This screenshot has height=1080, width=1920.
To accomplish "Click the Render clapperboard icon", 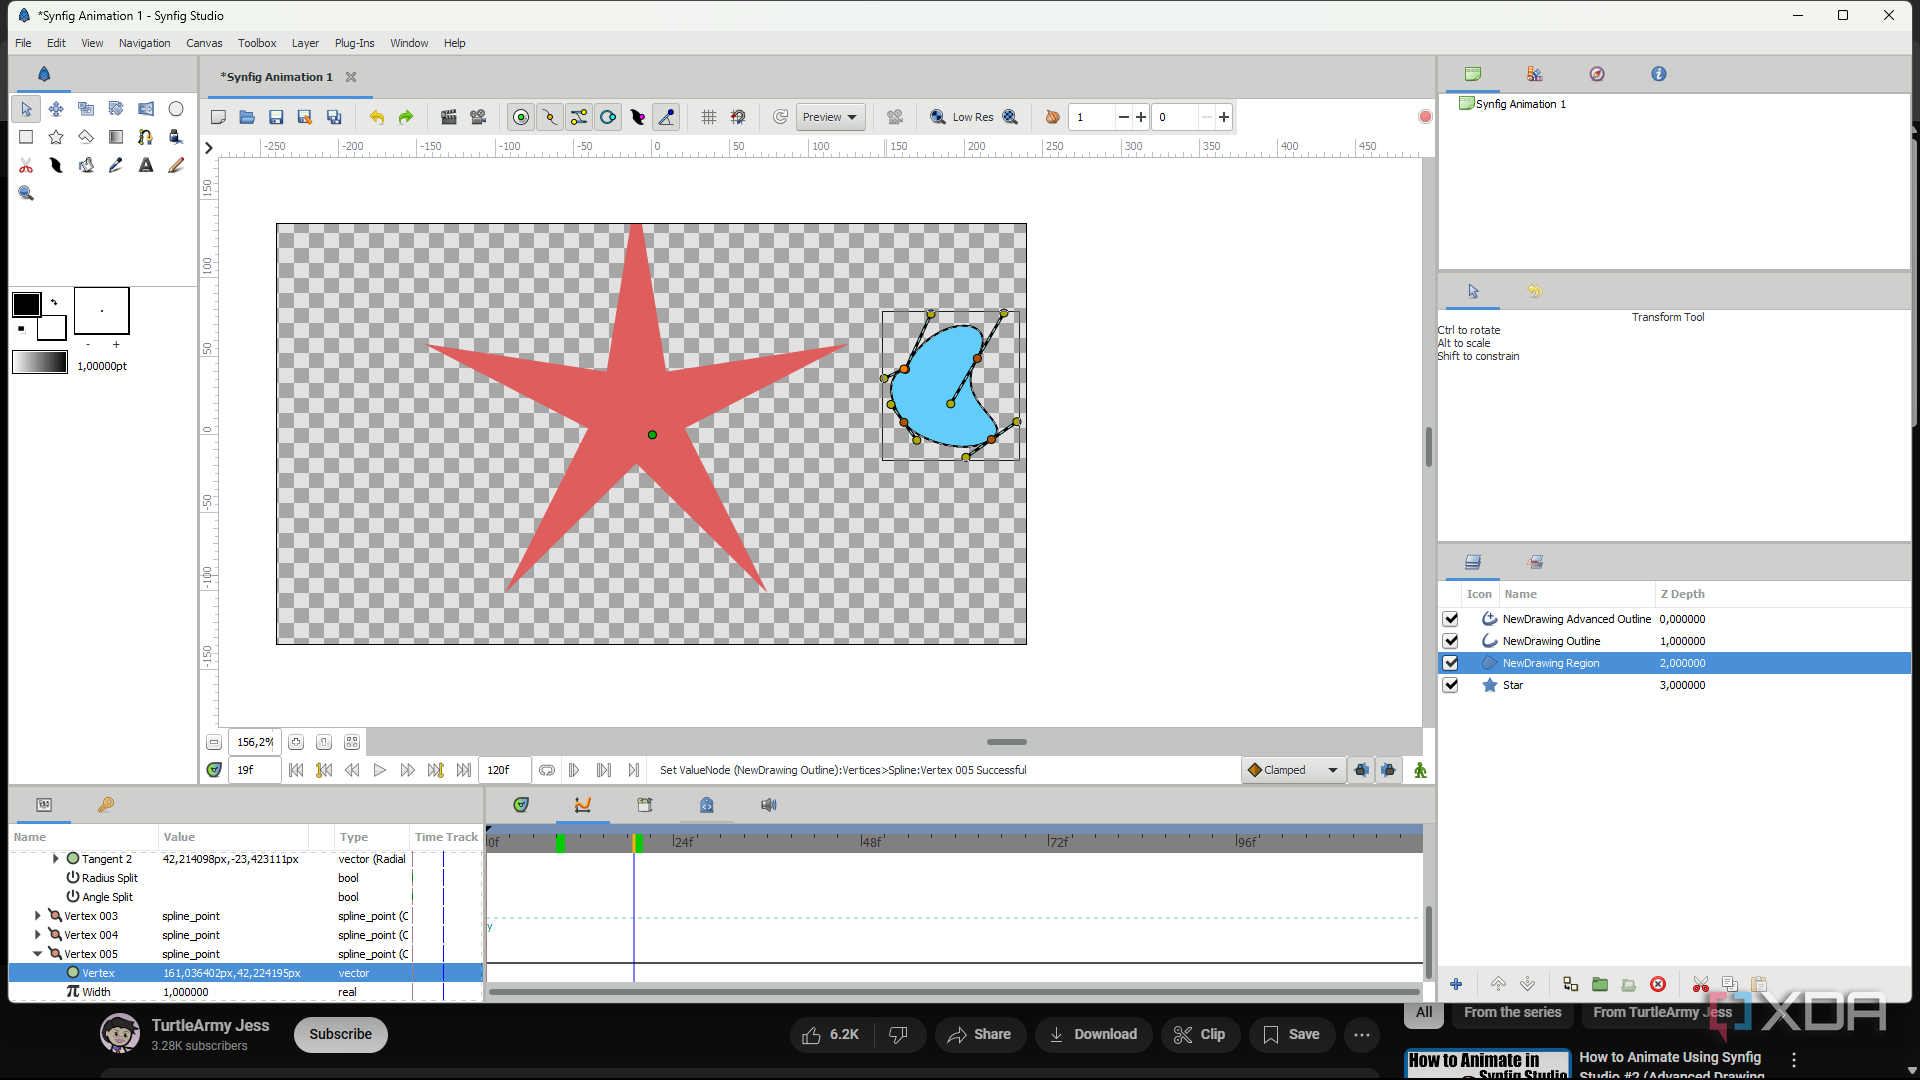I will 449,117.
